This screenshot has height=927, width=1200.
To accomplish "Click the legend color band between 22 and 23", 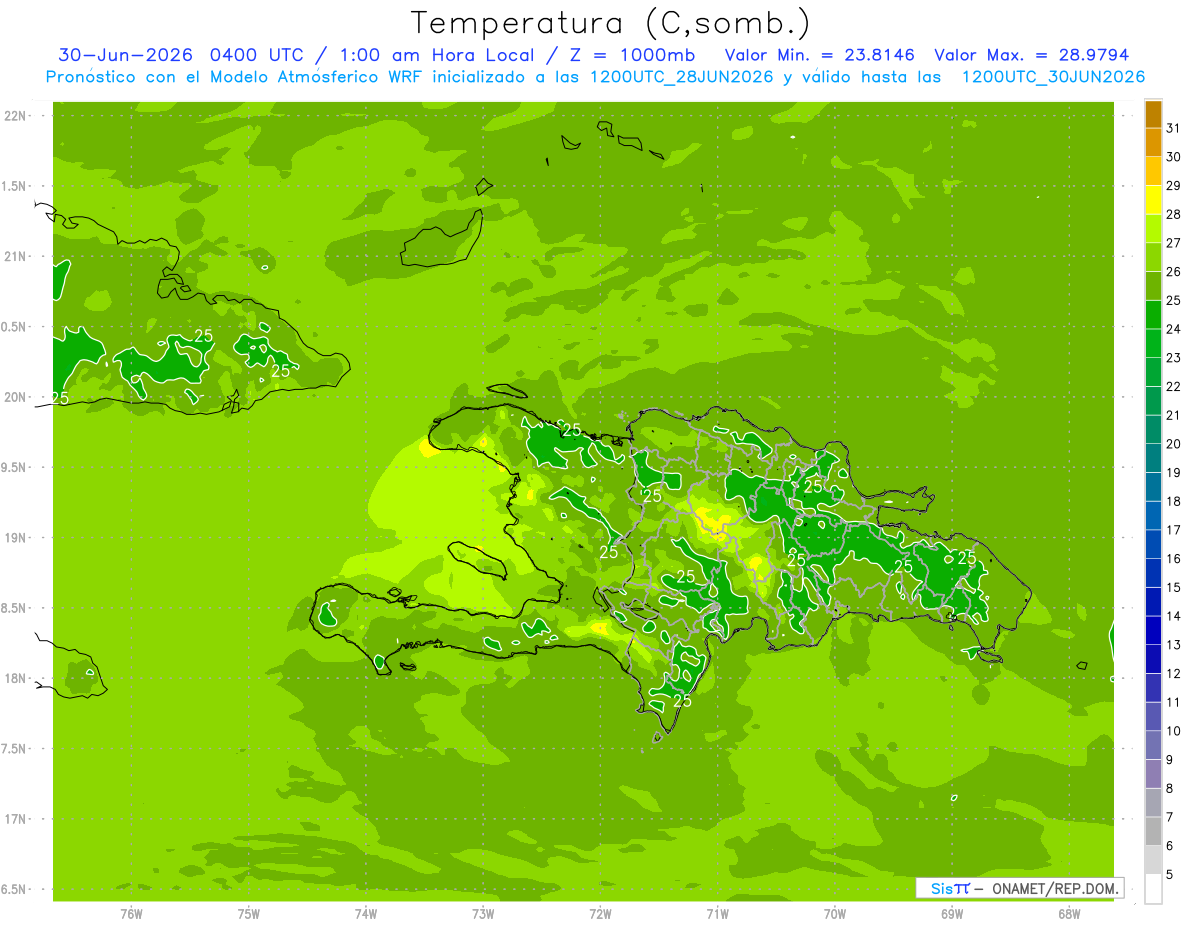I will pos(1153,372).
